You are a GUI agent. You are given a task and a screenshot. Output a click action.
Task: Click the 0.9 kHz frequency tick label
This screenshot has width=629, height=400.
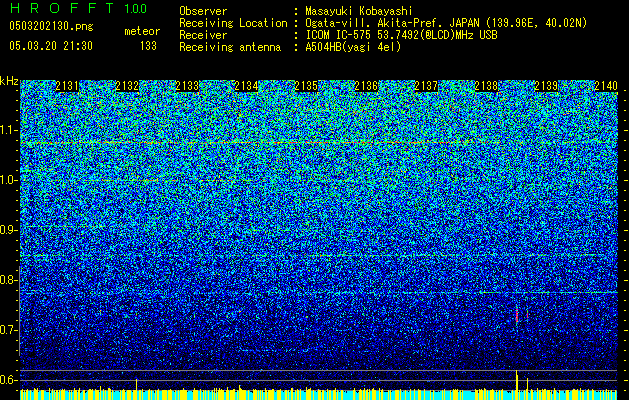tap(8, 230)
